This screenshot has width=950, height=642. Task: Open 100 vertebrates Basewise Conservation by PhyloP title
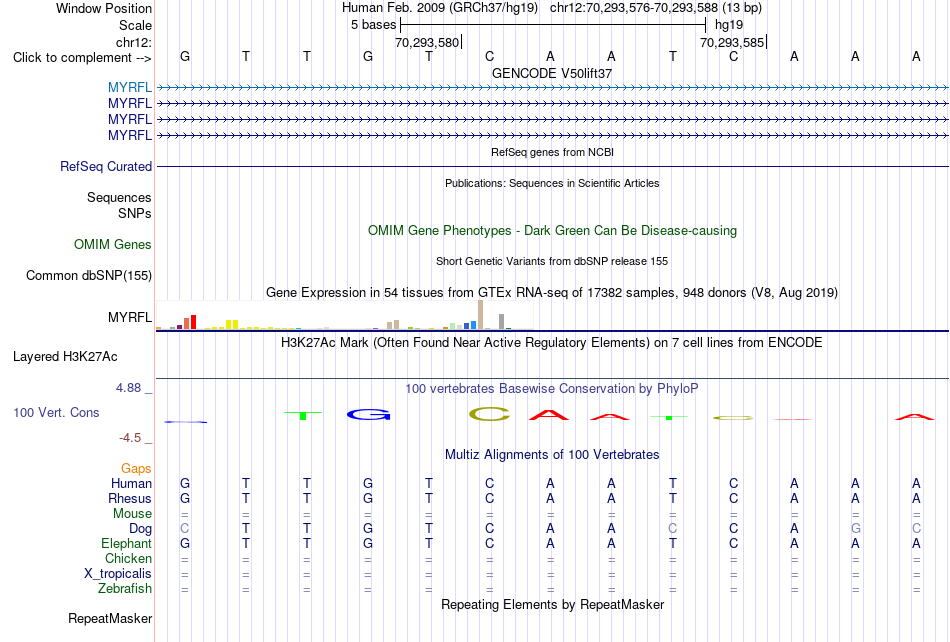tap(552, 388)
